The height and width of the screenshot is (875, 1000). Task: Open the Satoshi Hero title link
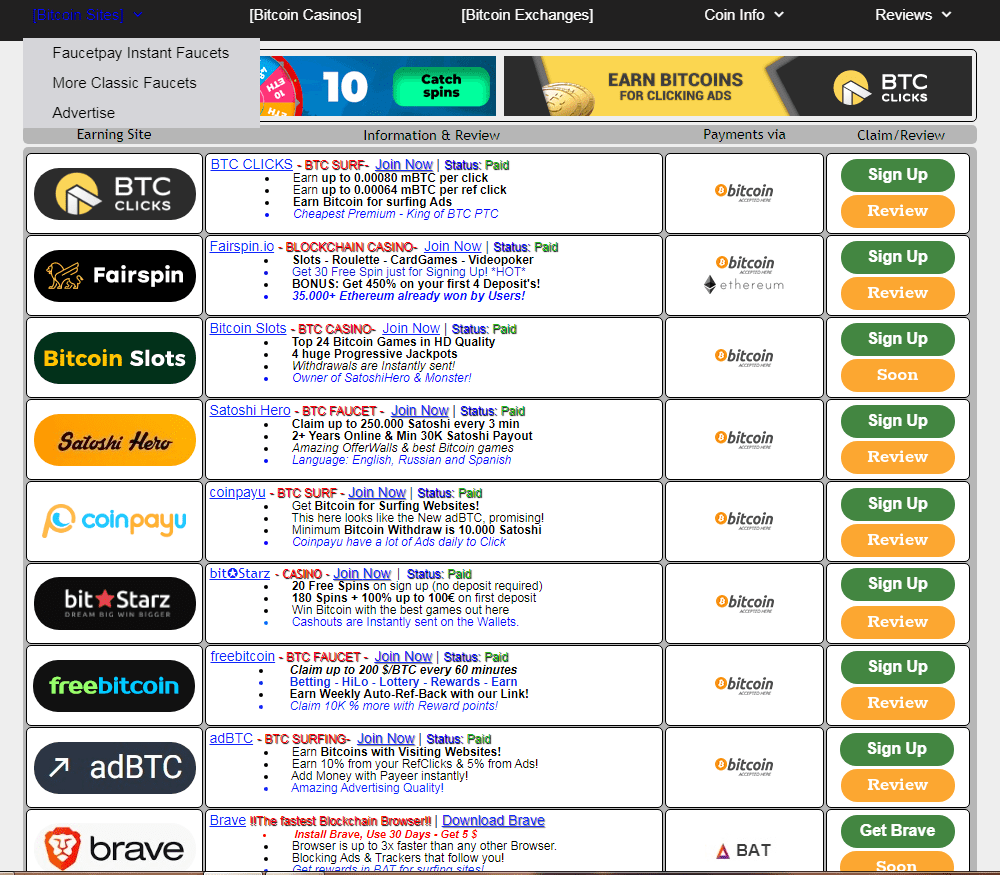[x=250, y=411]
